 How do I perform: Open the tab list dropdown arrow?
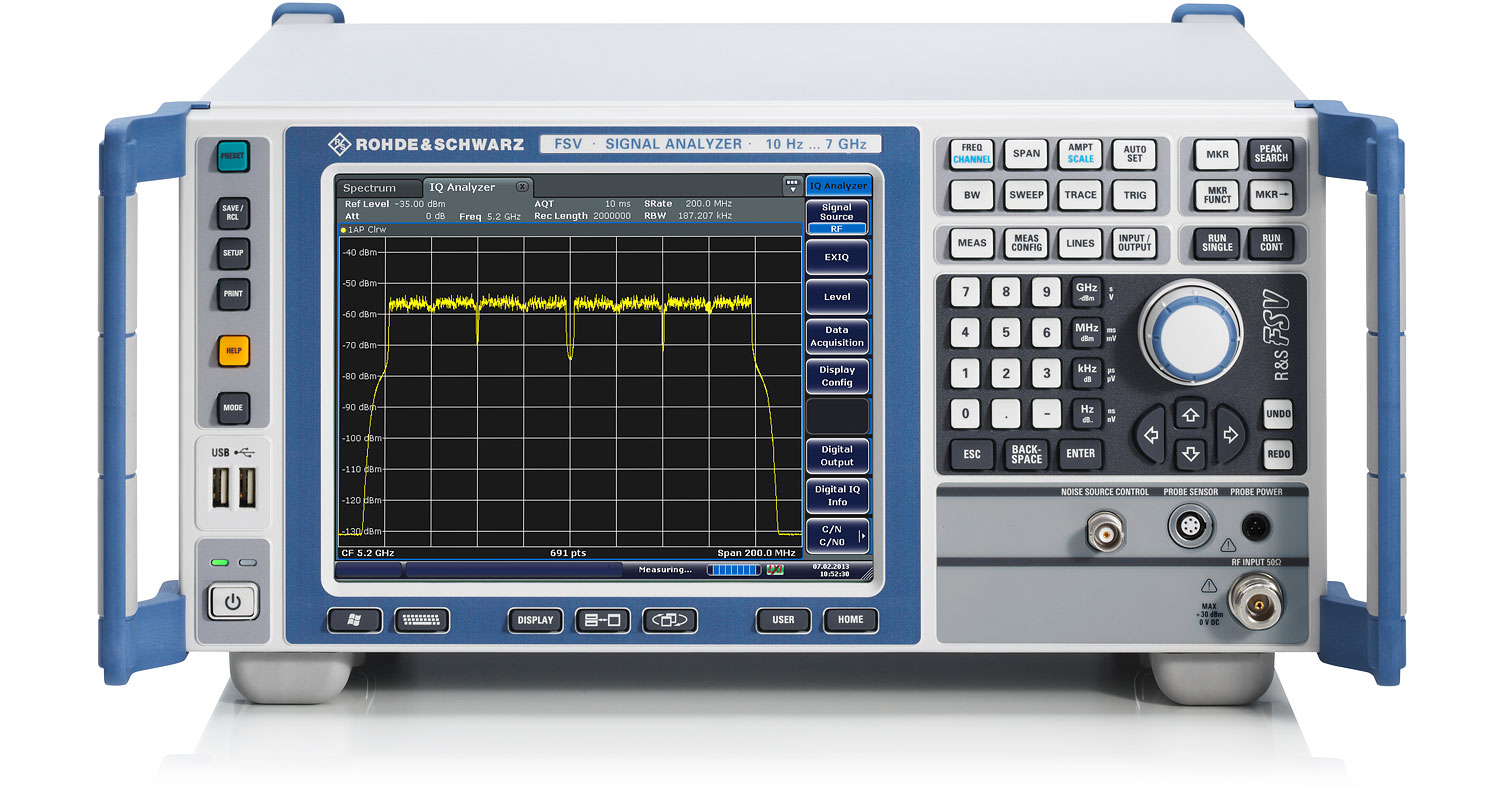tap(792, 187)
